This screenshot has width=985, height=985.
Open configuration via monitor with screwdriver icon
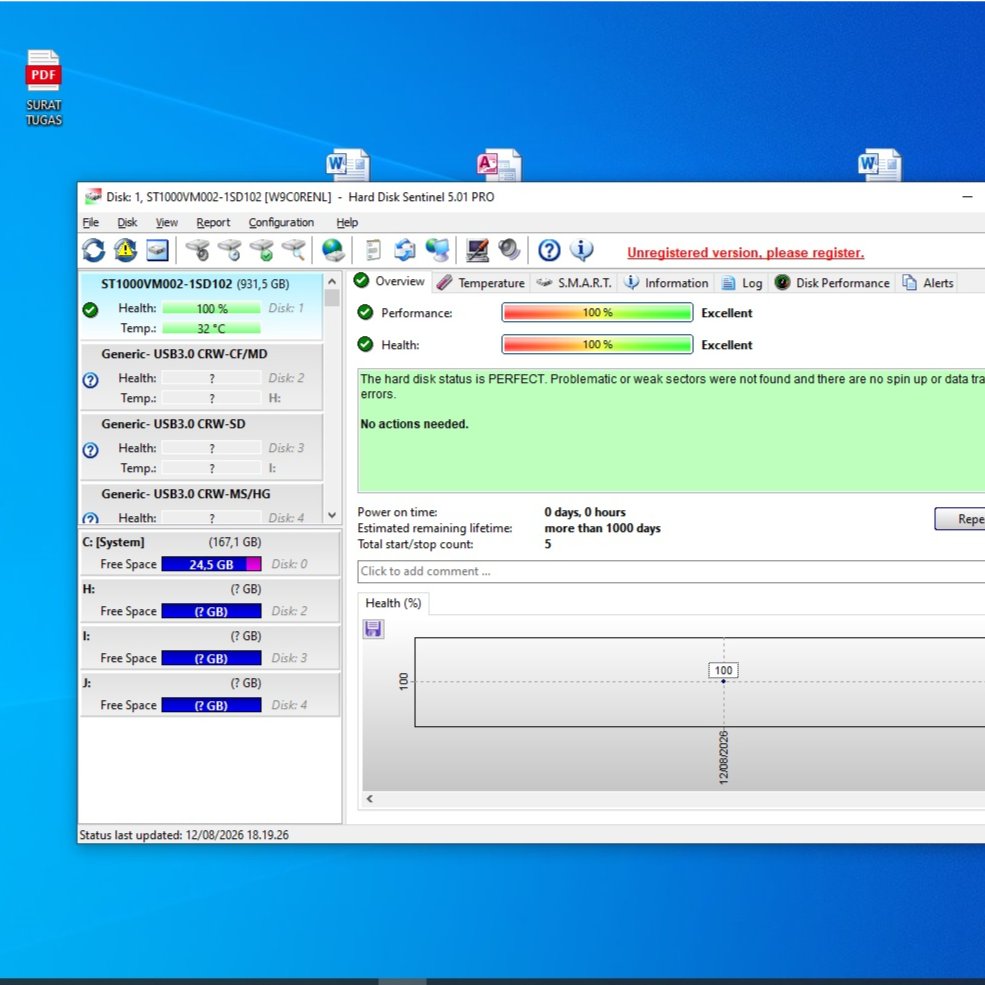477,251
